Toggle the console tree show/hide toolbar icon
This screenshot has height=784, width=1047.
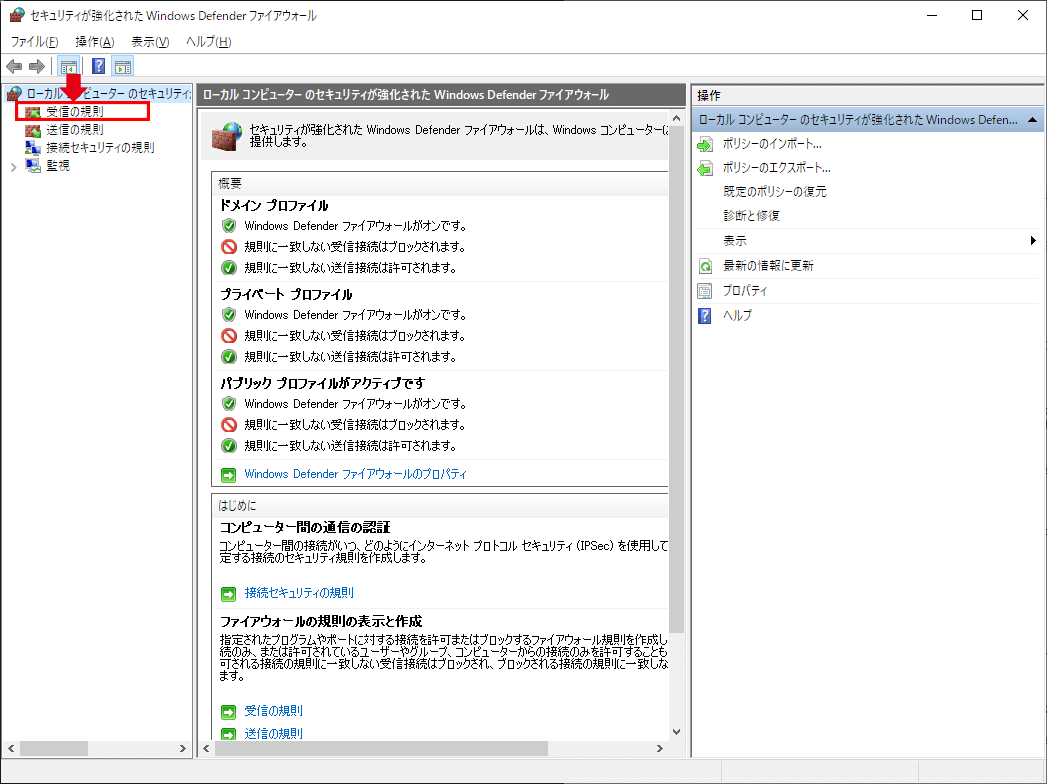68,66
